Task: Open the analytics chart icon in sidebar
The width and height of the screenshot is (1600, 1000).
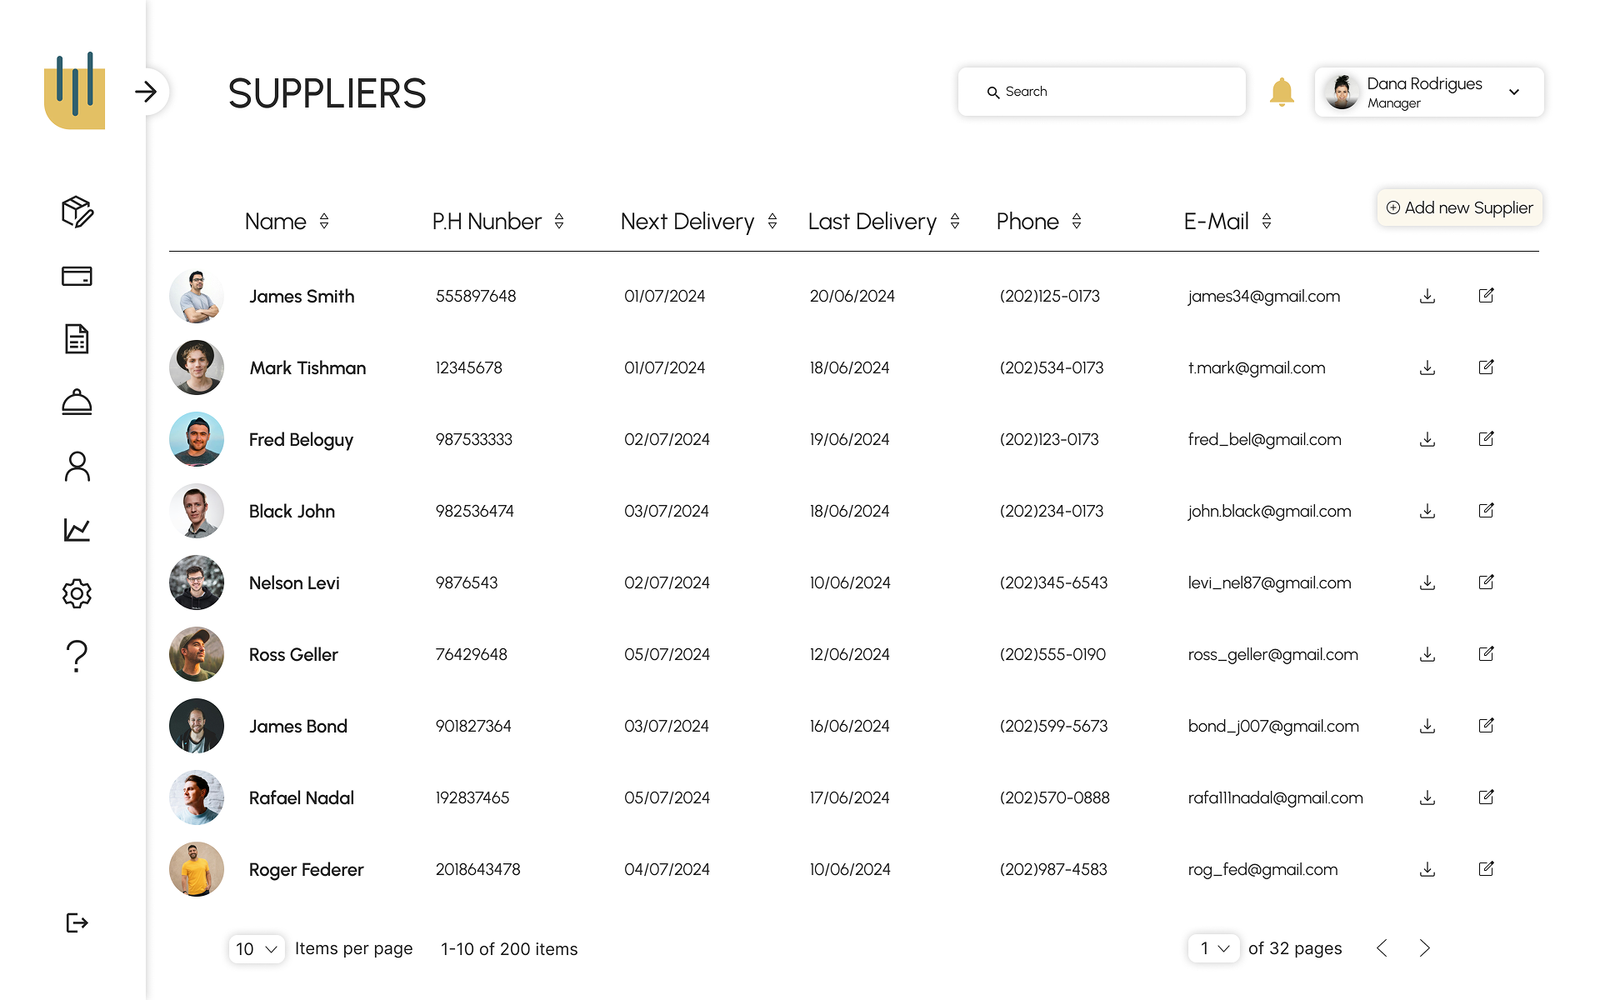Action: pyautogui.click(x=77, y=530)
